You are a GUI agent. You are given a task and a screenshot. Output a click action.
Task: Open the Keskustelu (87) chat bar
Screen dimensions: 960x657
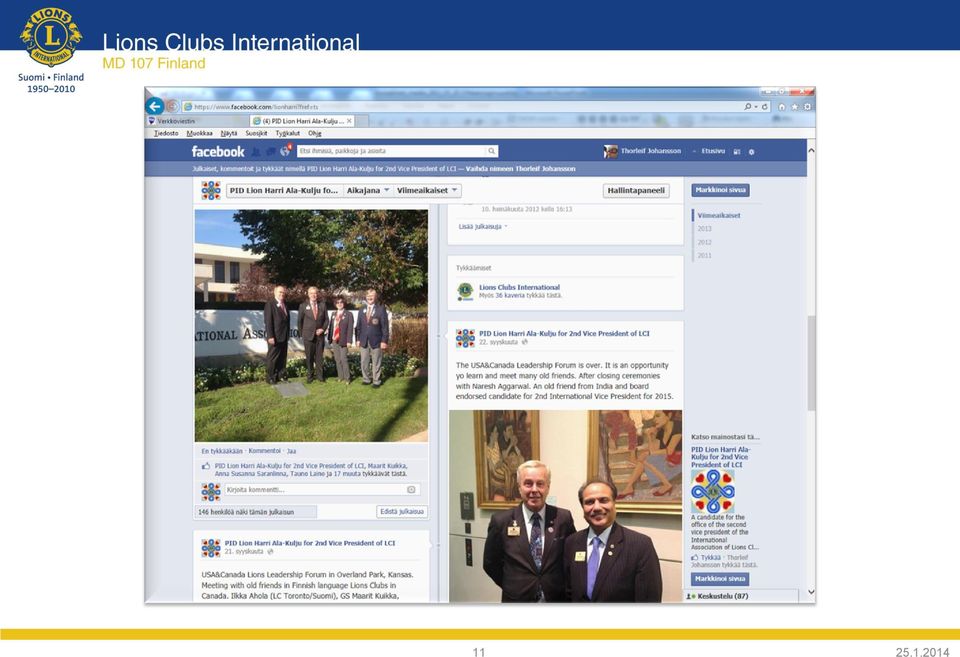click(741, 596)
